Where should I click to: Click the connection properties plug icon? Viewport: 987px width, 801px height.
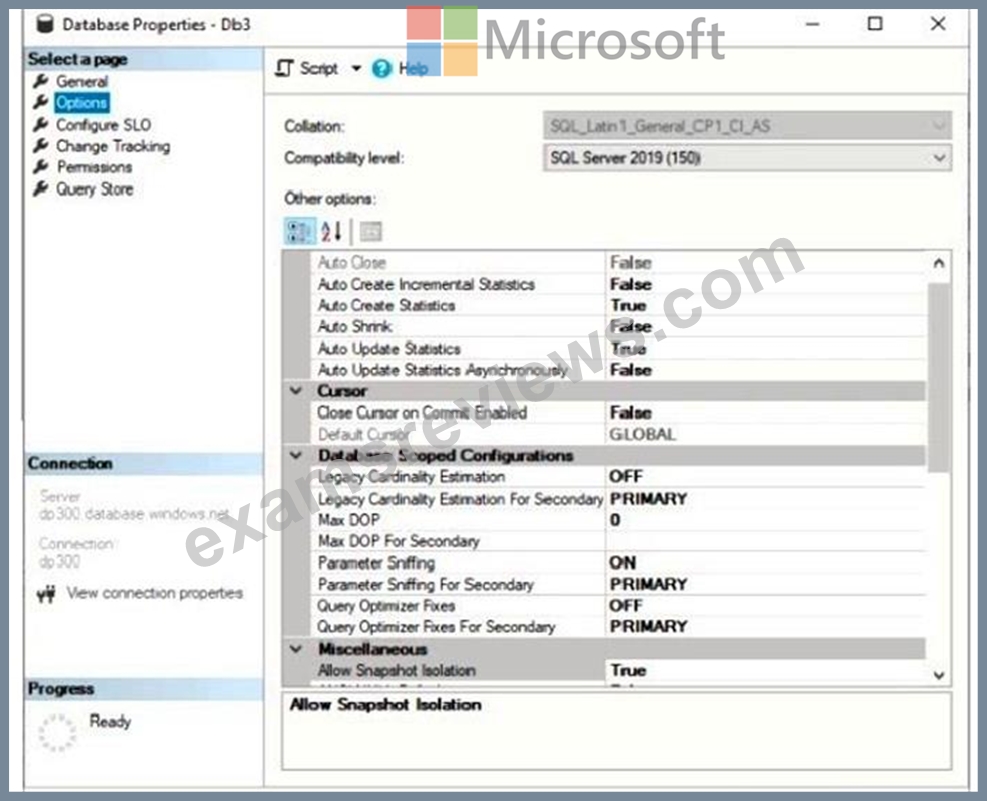click(46, 593)
